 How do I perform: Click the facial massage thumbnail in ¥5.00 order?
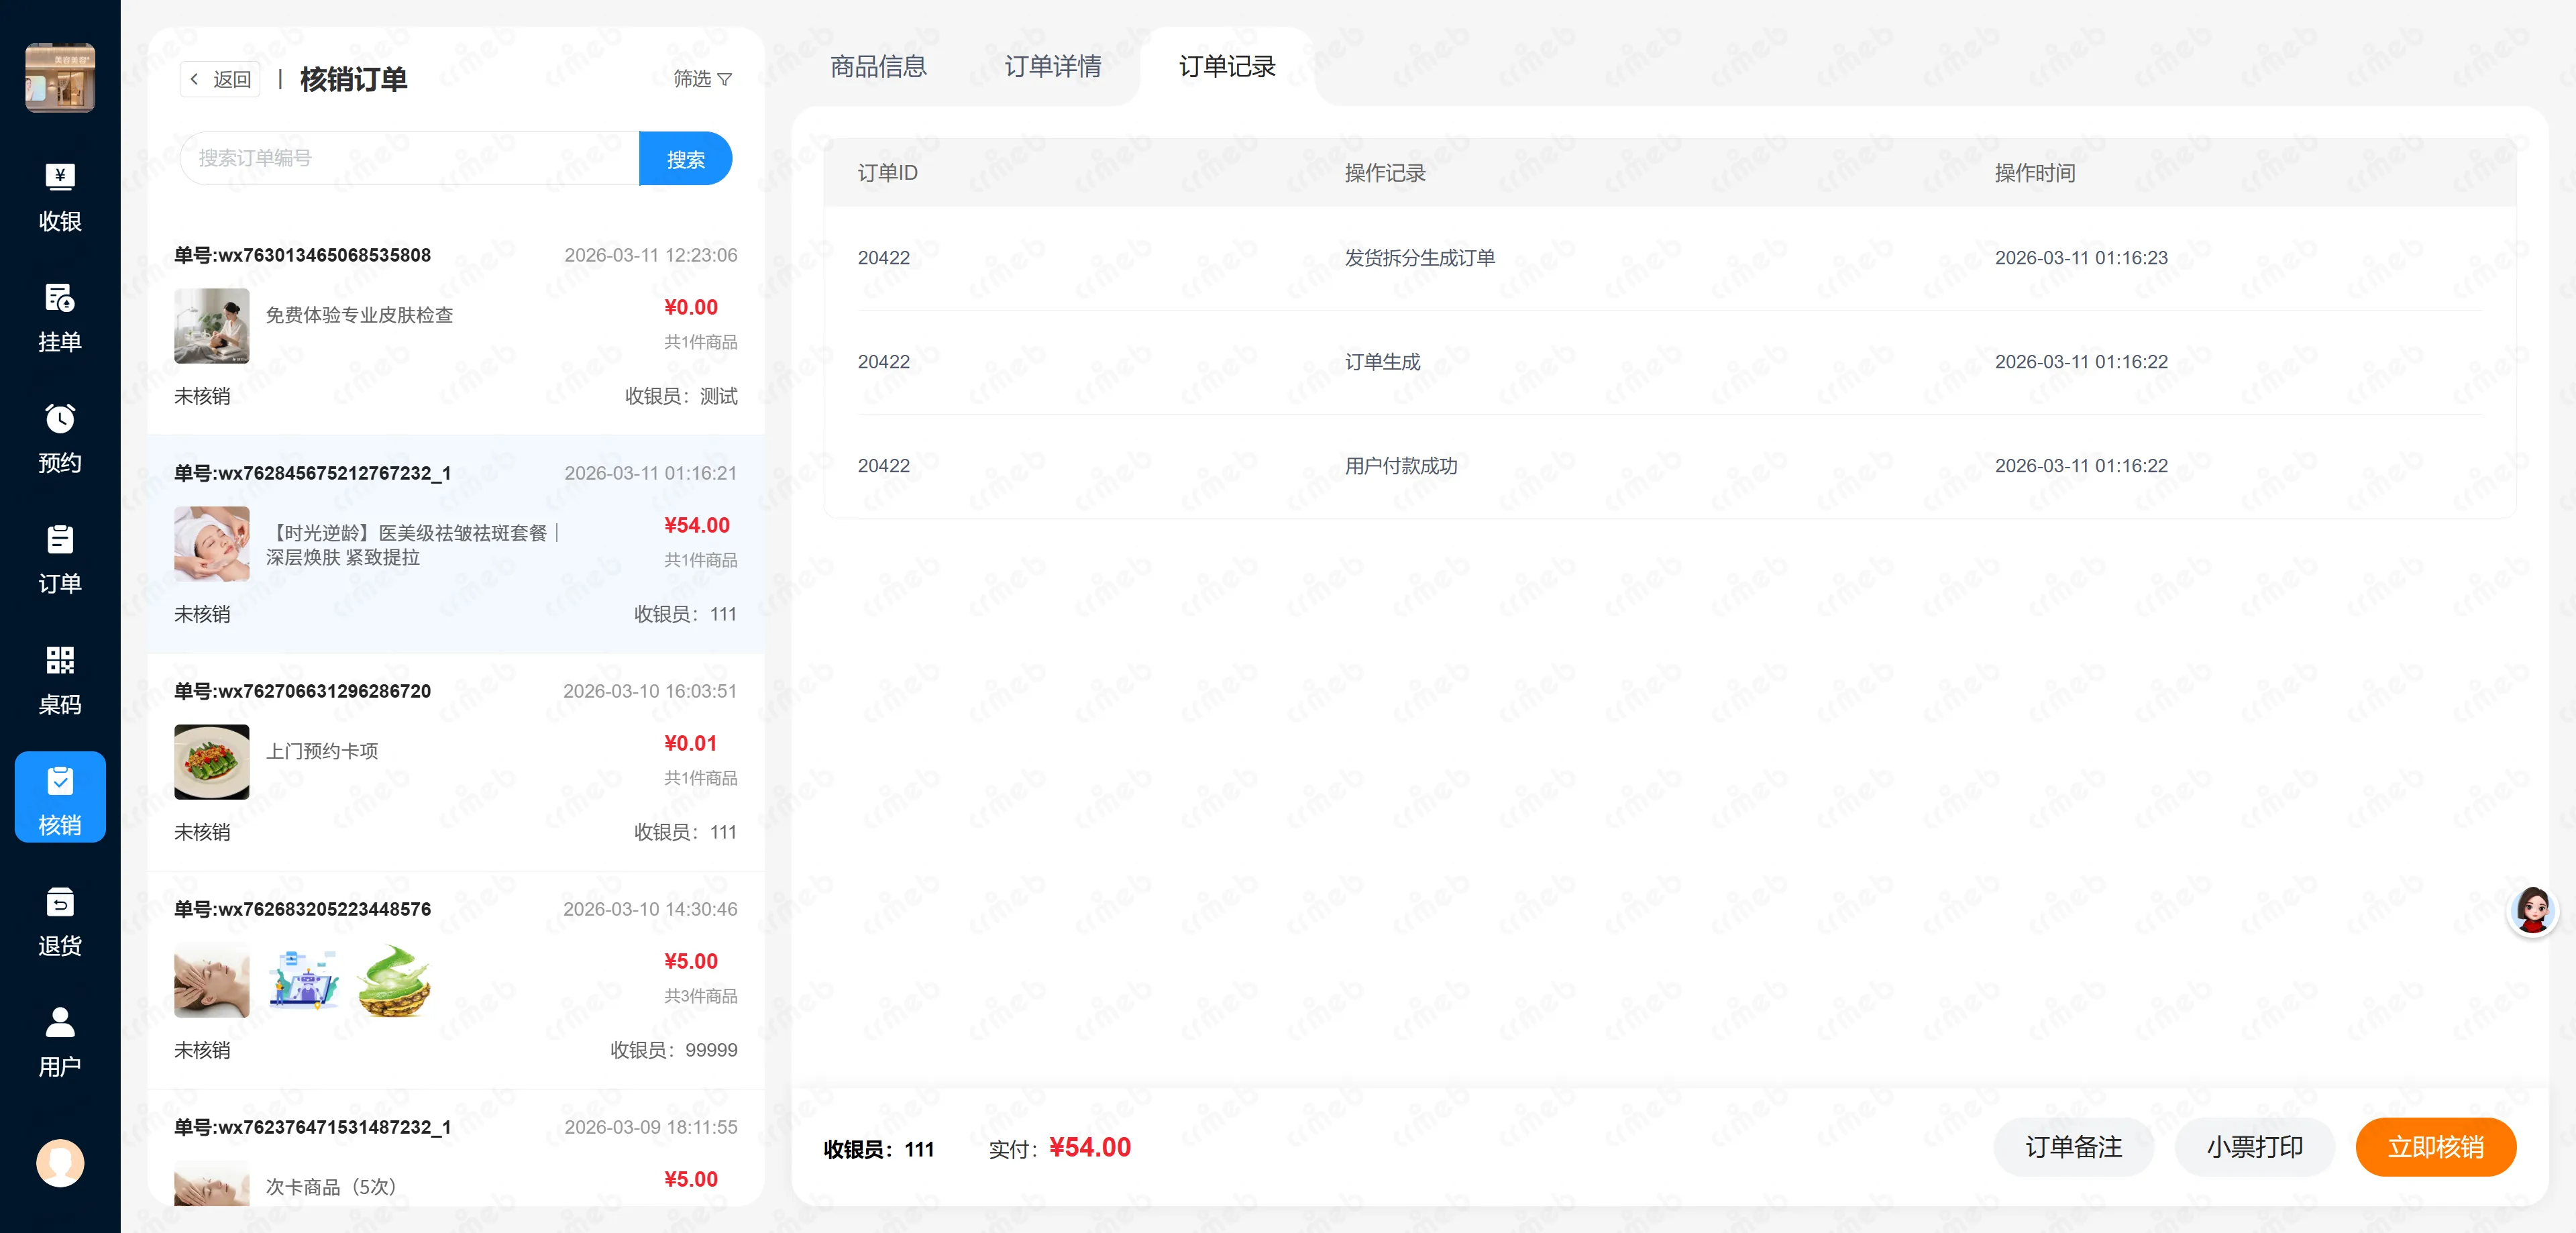212,980
